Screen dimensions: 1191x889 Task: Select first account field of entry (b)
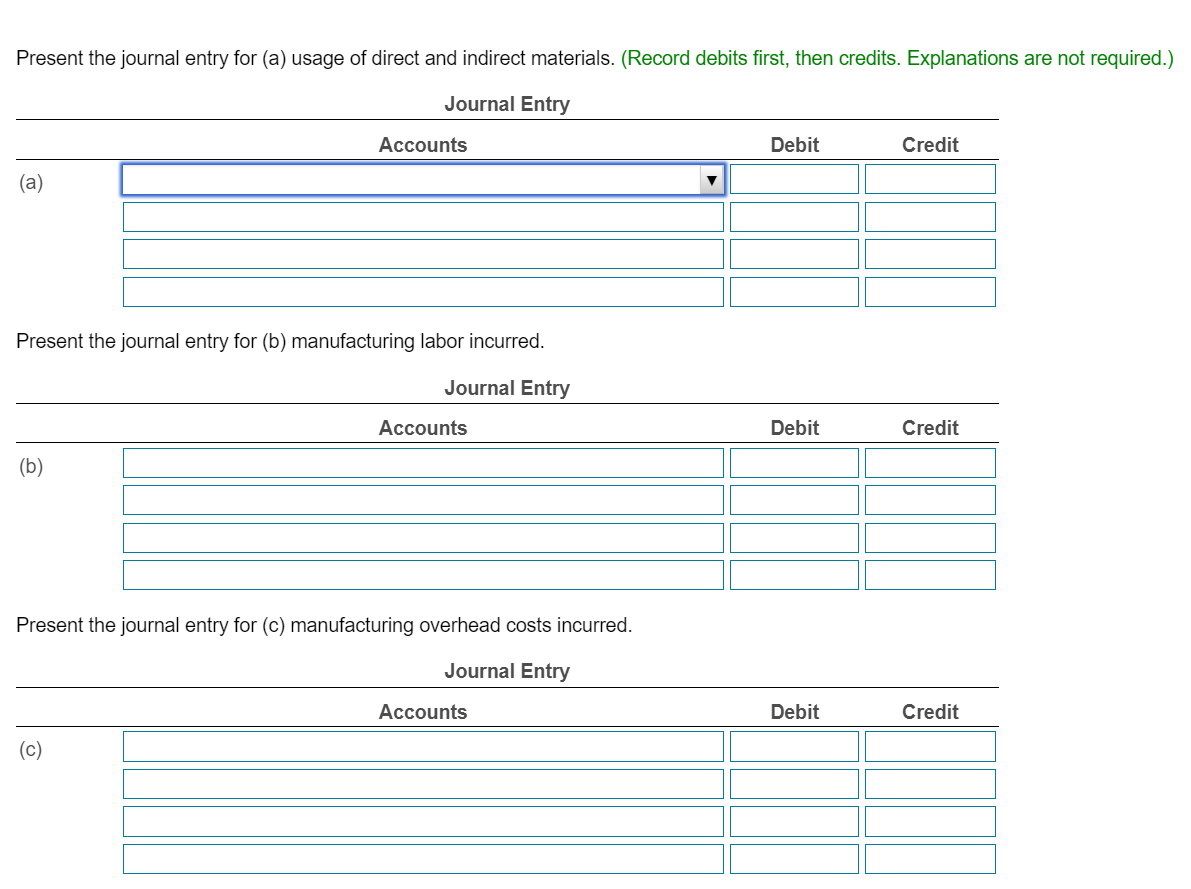(423, 463)
